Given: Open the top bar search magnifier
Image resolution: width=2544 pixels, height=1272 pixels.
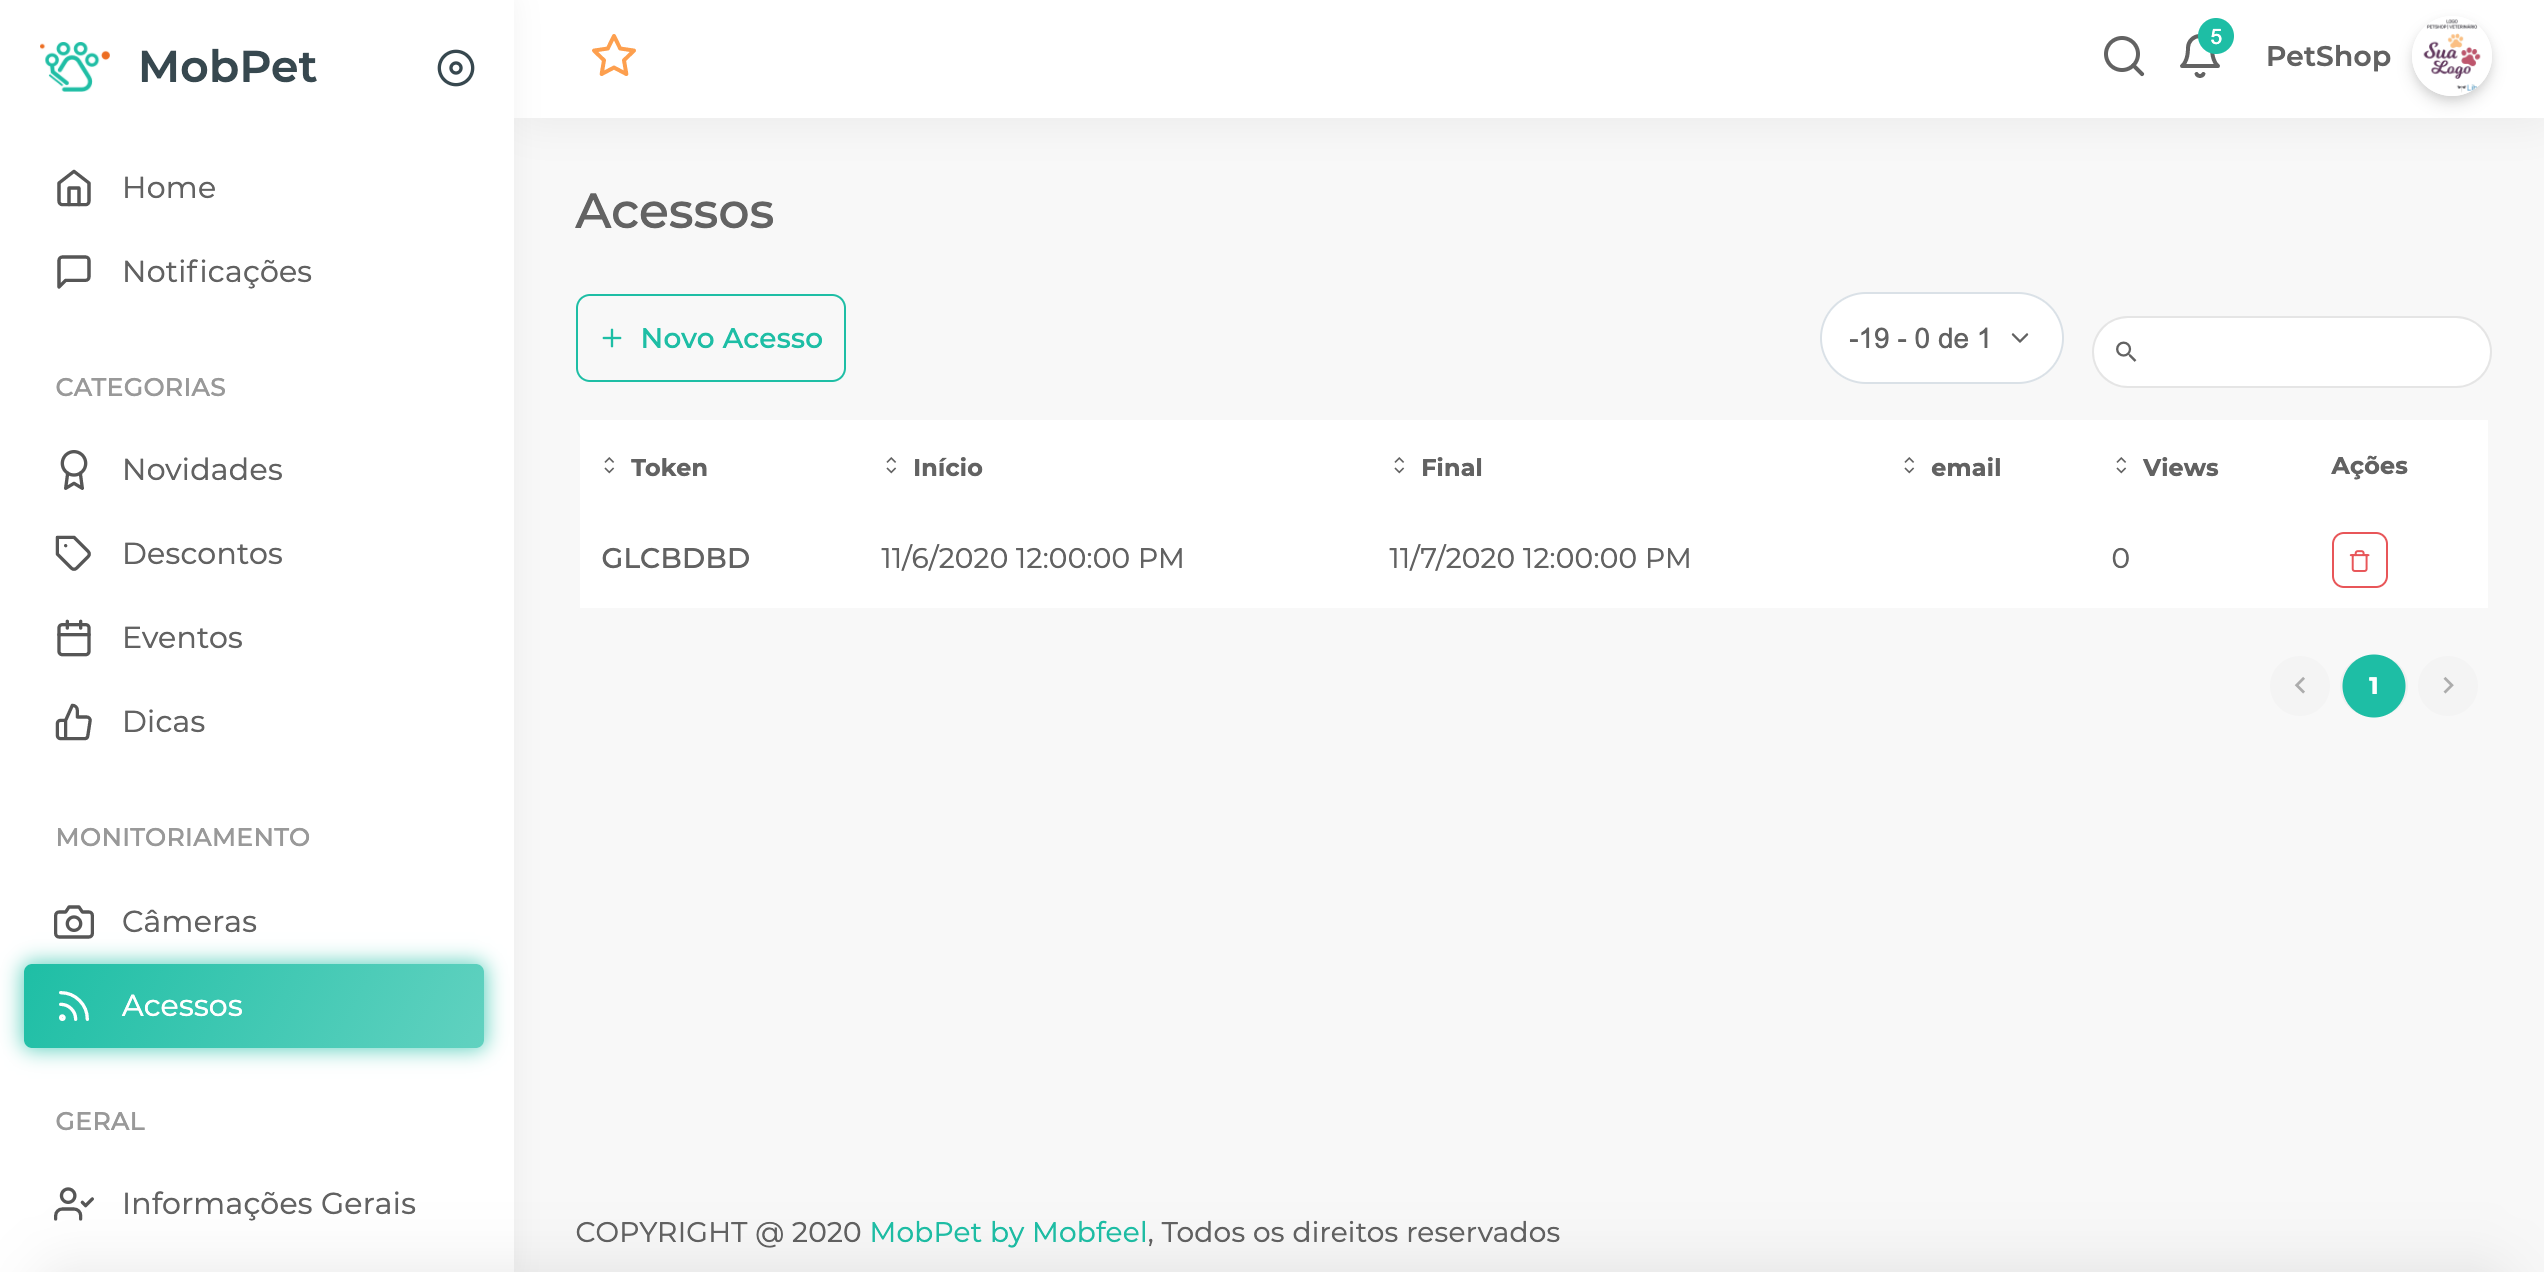Looking at the screenshot, I should tap(2123, 56).
